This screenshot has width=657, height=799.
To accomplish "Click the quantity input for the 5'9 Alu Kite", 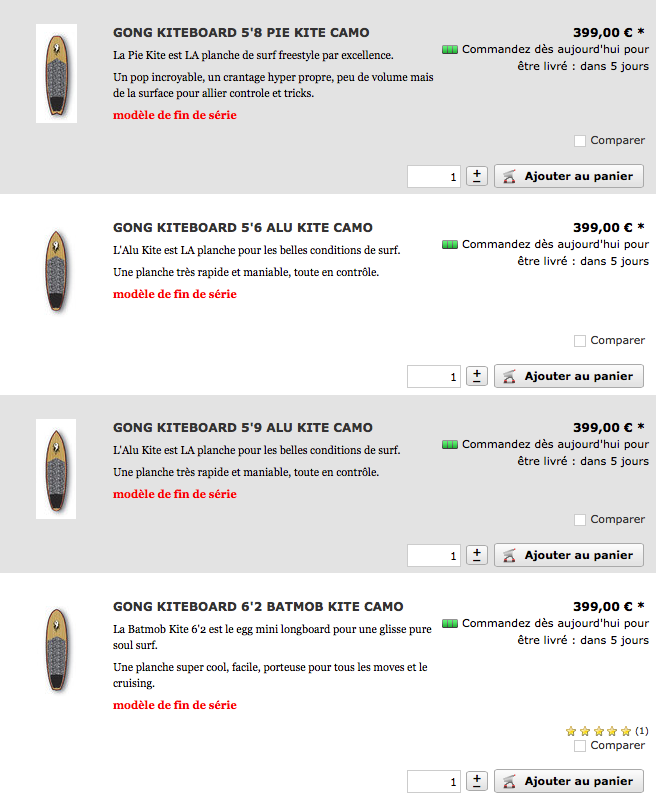I will [434, 555].
